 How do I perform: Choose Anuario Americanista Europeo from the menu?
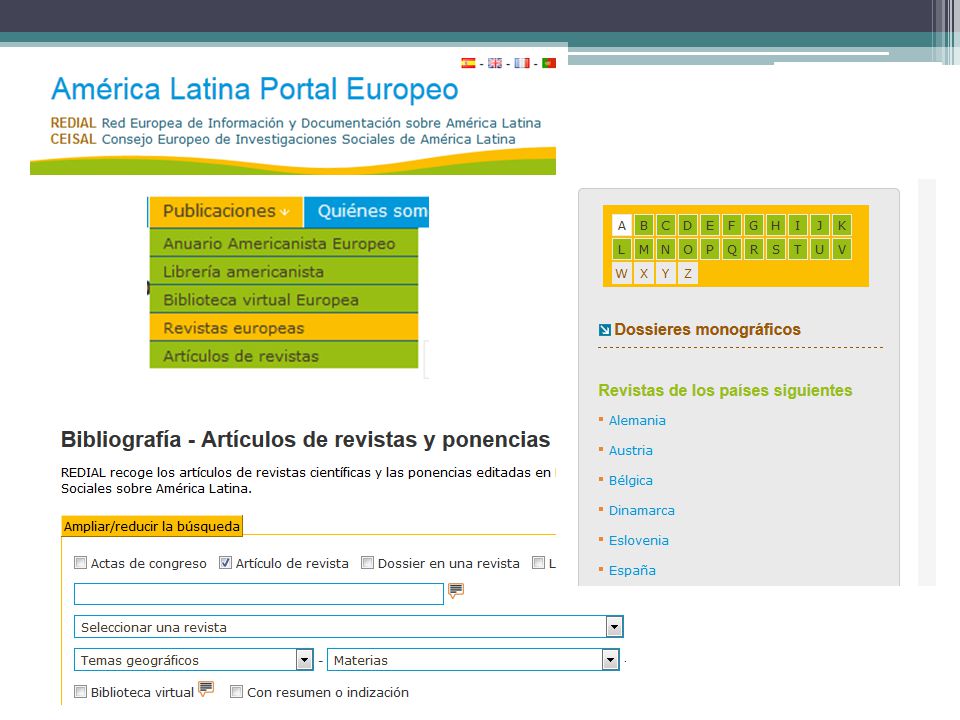tap(283, 243)
